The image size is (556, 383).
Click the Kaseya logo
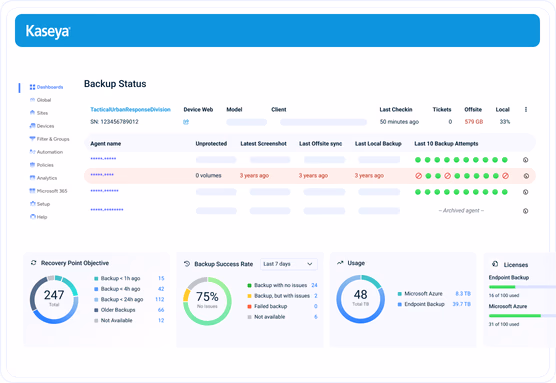coord(48,31)
